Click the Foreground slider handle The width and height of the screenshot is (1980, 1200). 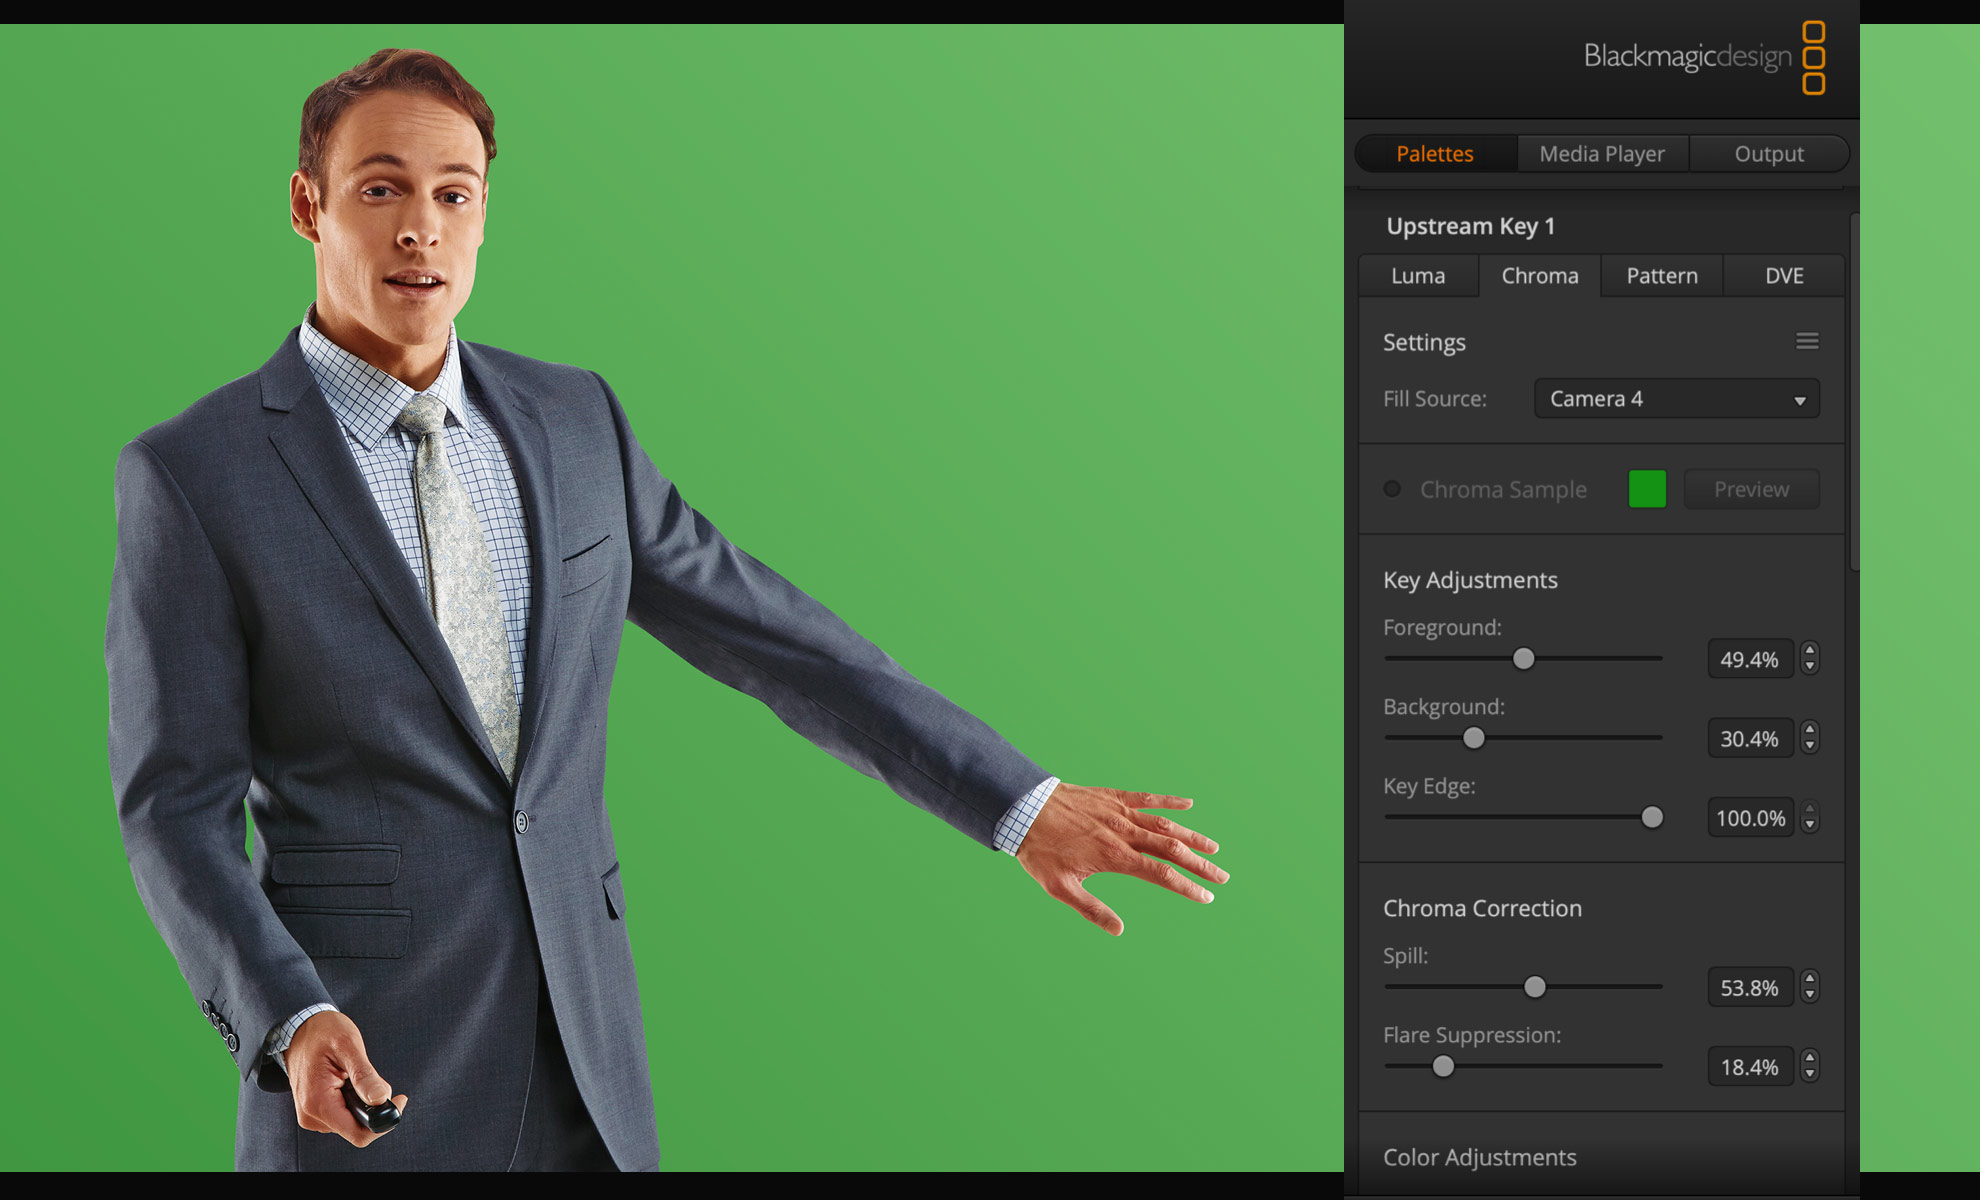click(x=1523, y=658)
